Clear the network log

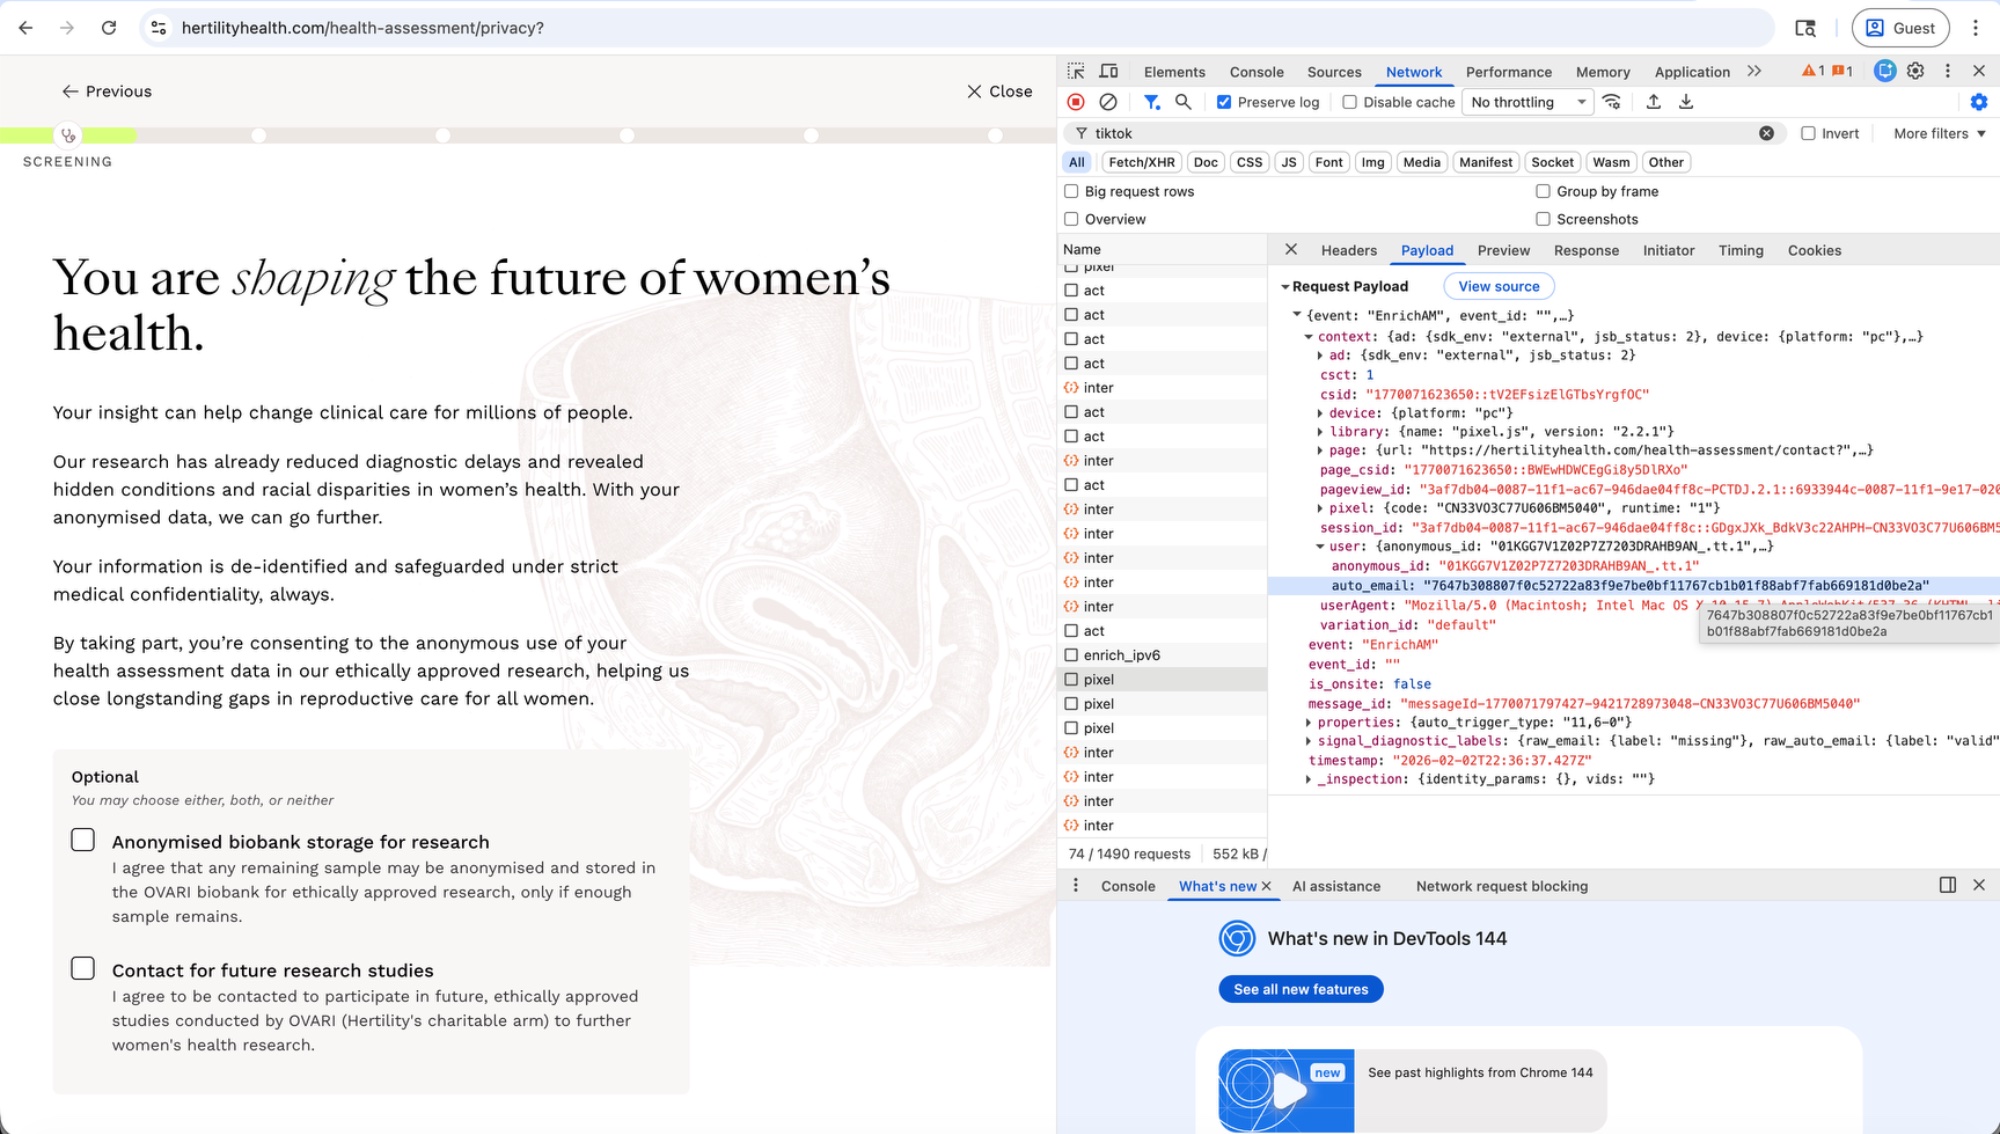tap(1108, 102)
